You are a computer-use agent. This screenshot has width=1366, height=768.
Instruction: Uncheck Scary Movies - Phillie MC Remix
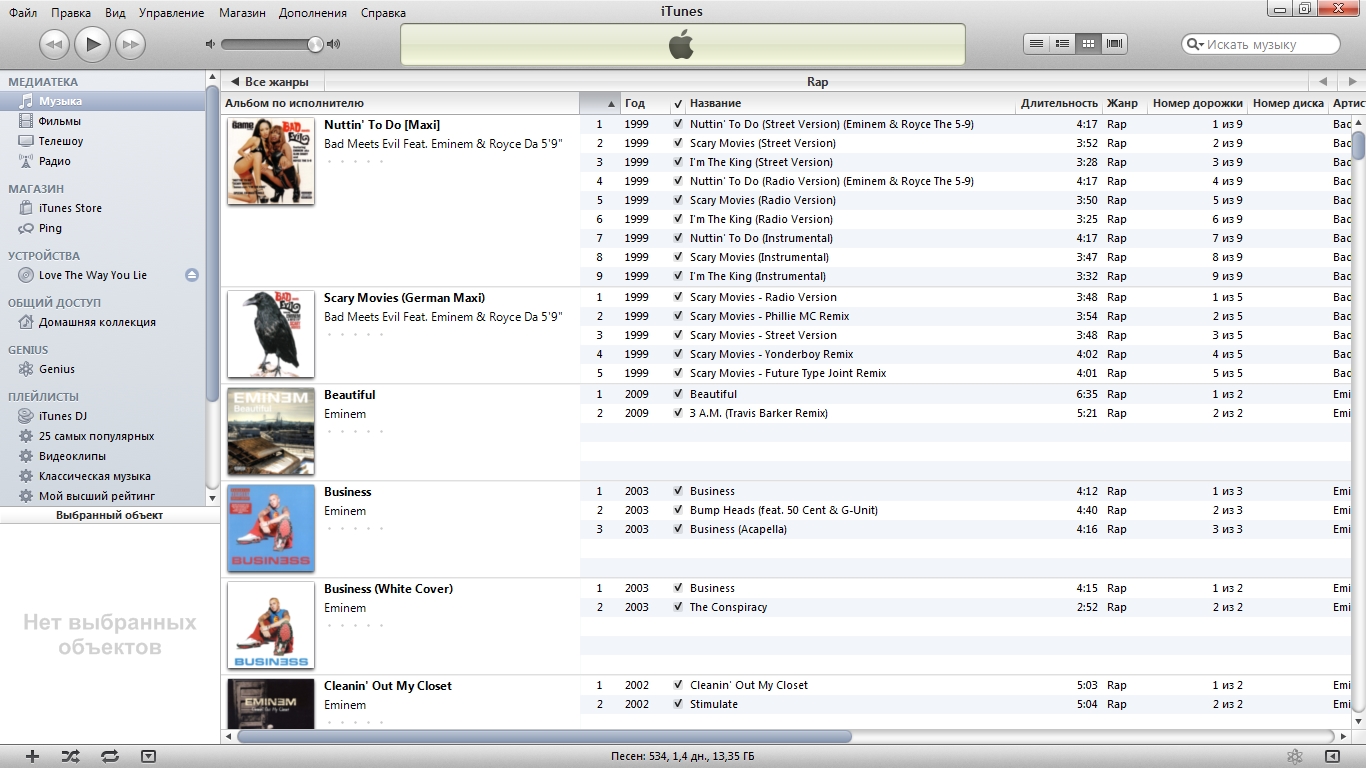(678, 316)
